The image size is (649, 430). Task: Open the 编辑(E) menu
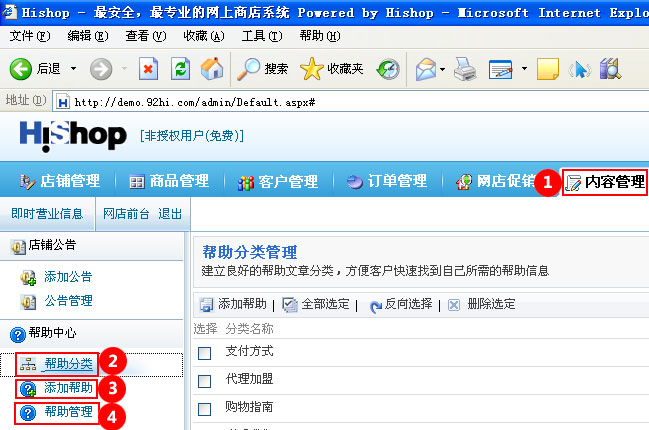[88, 36]
